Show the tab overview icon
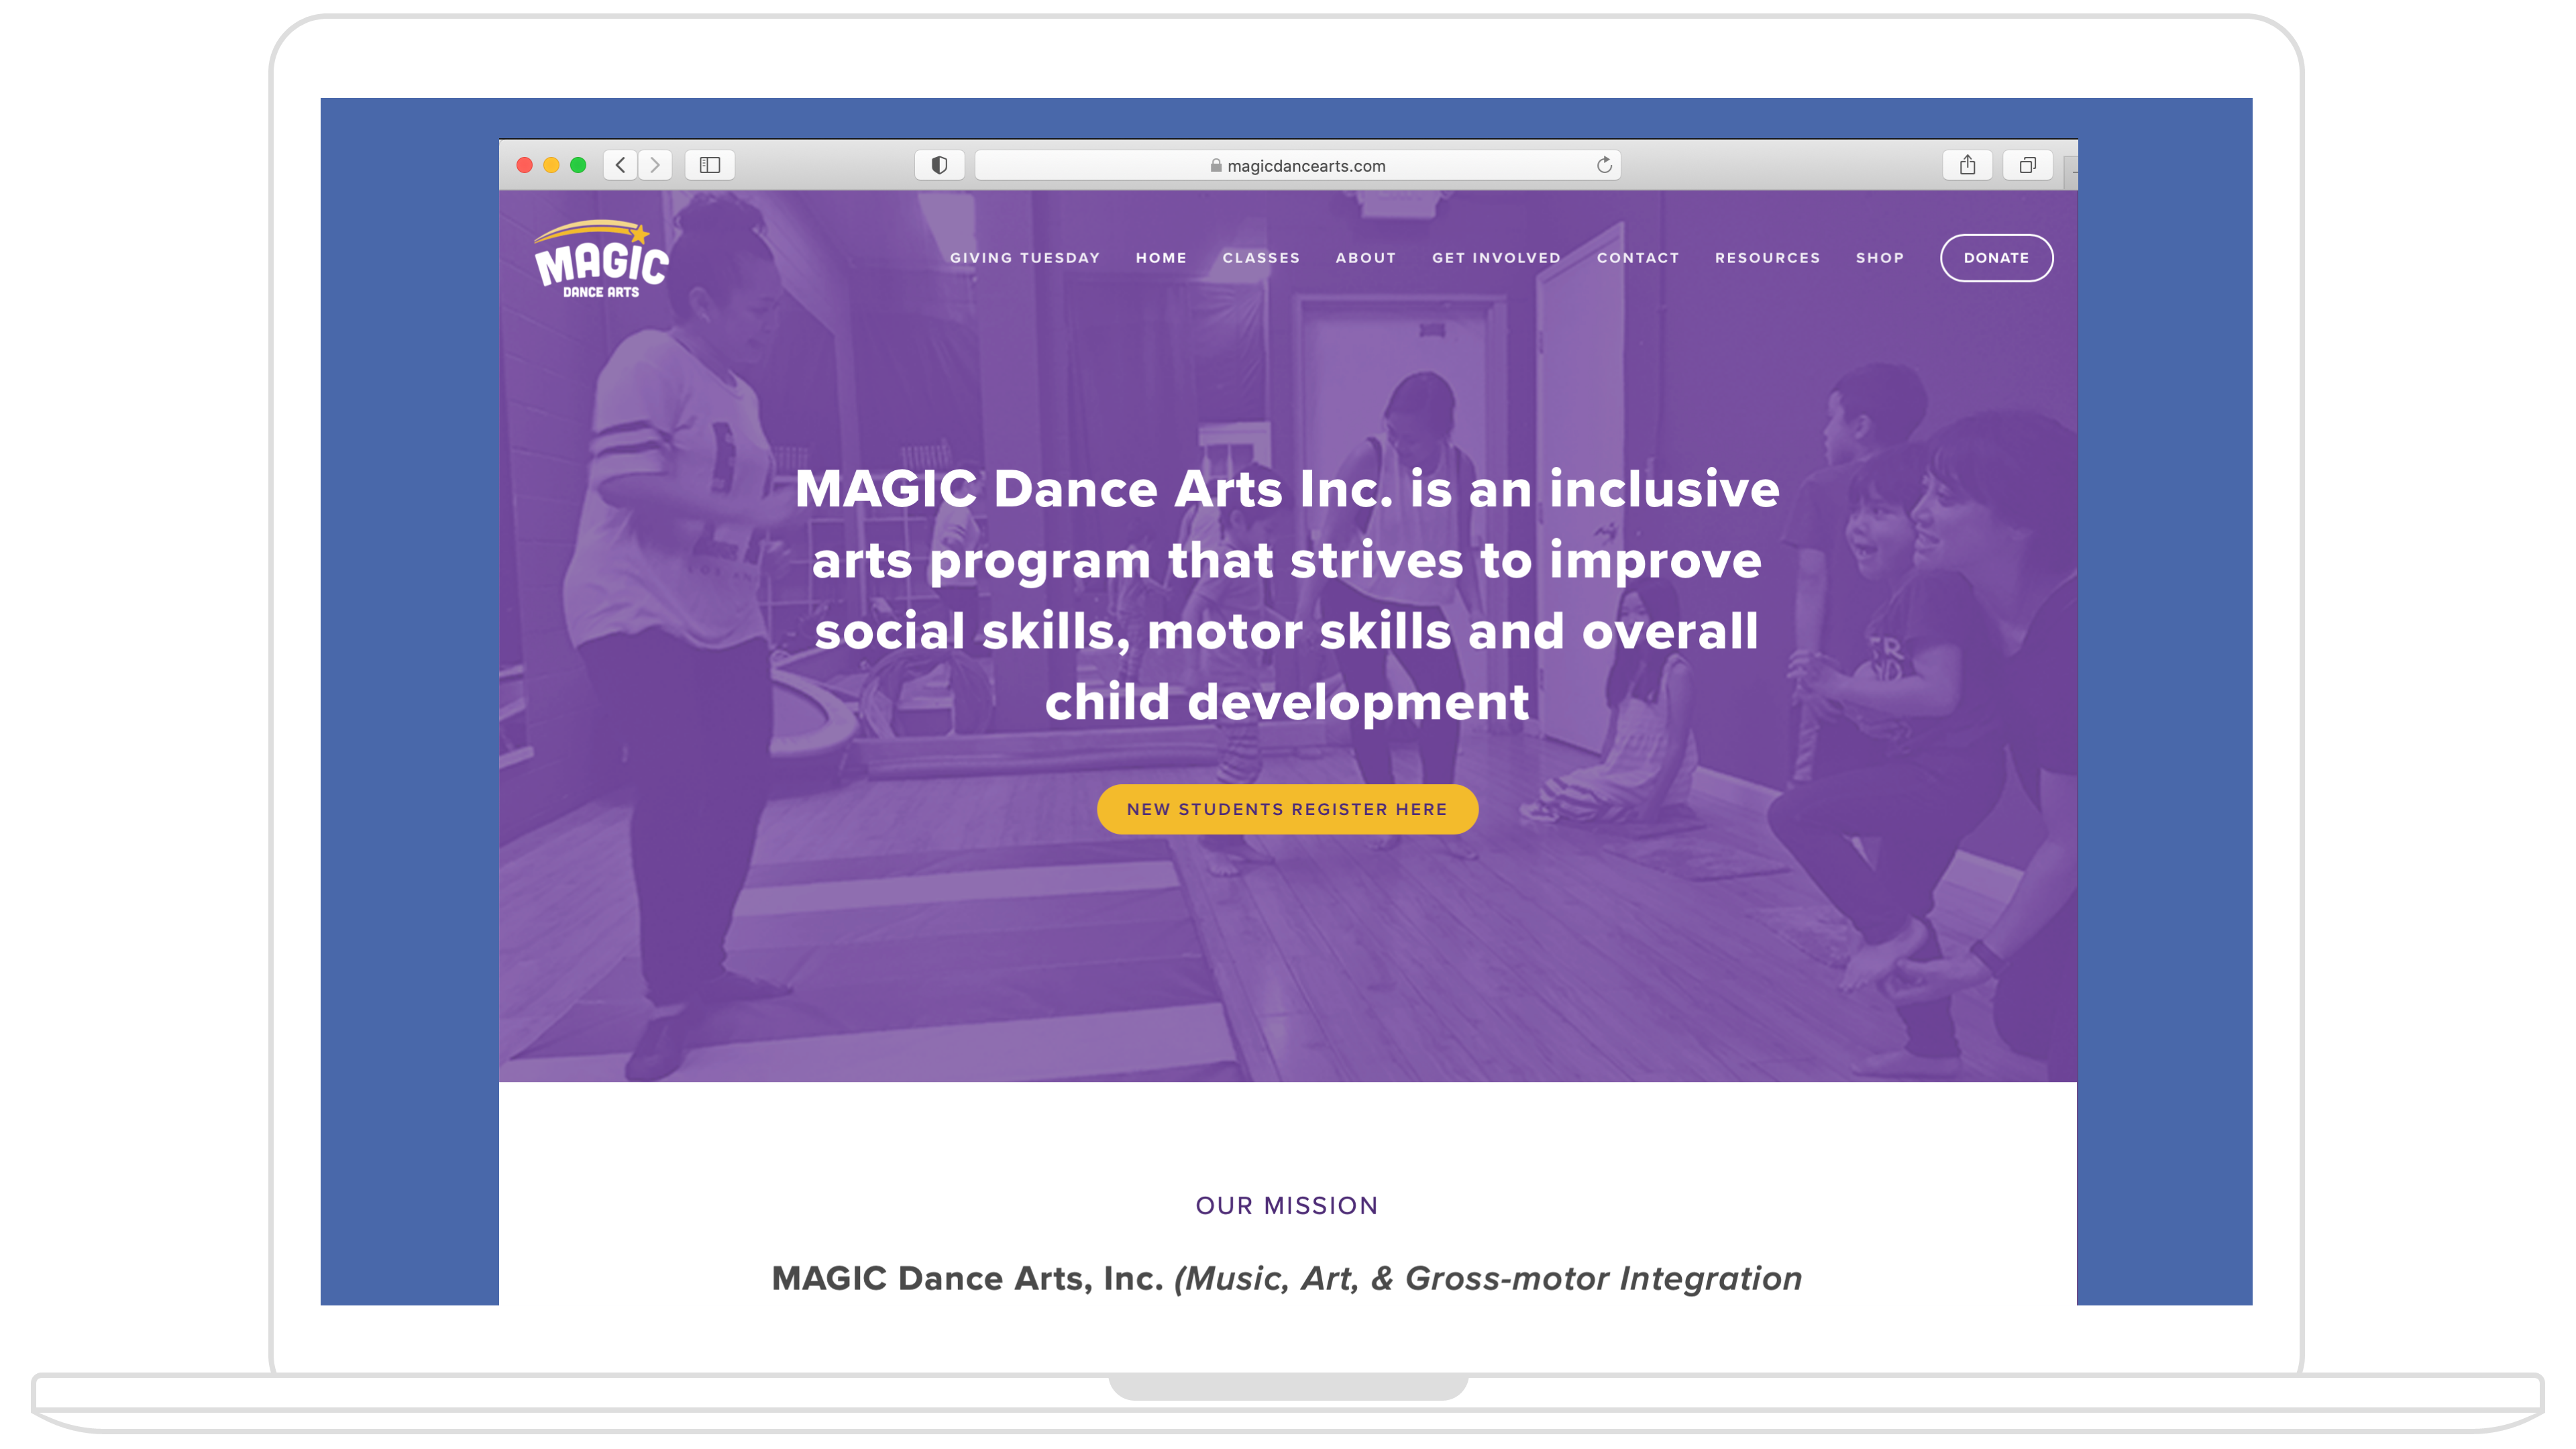Image resolution: width=2576 pixels, height=1449 pixels. (2027, 165)
